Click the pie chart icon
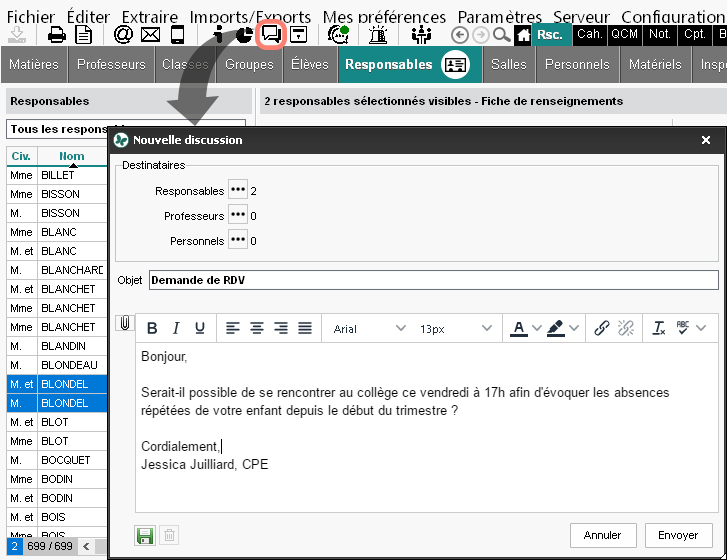 244,35
